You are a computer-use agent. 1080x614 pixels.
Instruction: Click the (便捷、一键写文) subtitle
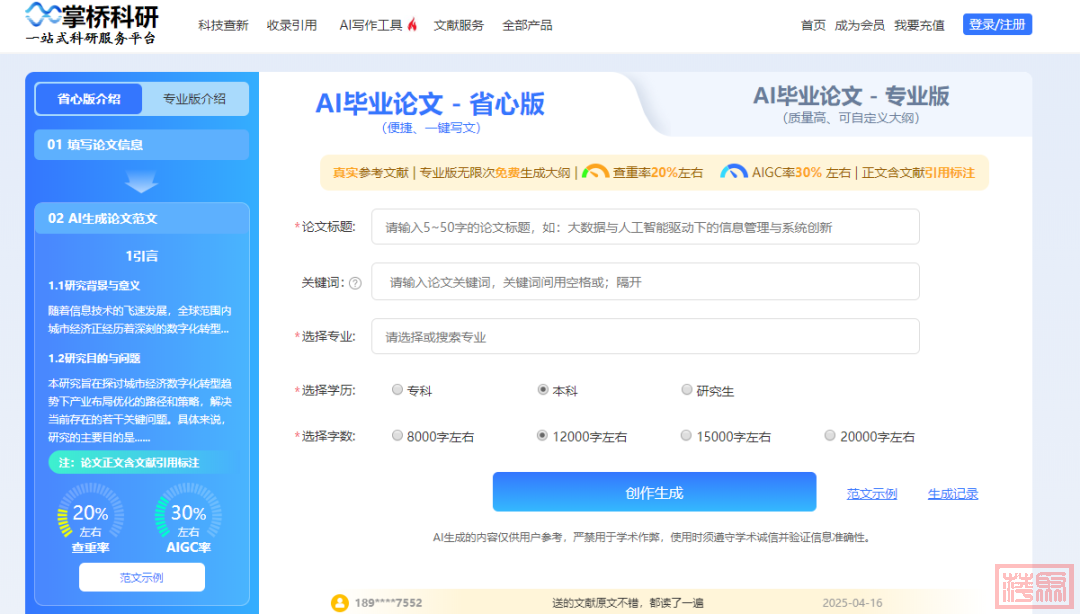tap(431, 128)
